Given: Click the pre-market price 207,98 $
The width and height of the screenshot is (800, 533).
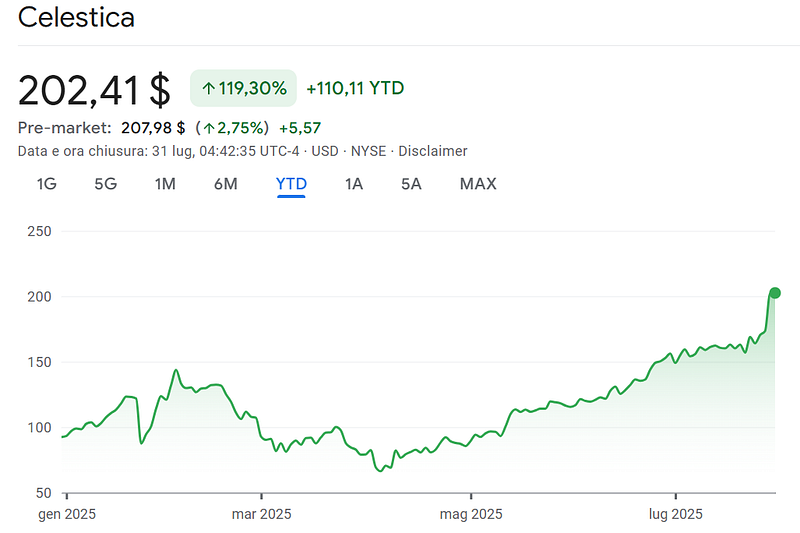Looking at the screenshot, I should [x=153, y=128].
